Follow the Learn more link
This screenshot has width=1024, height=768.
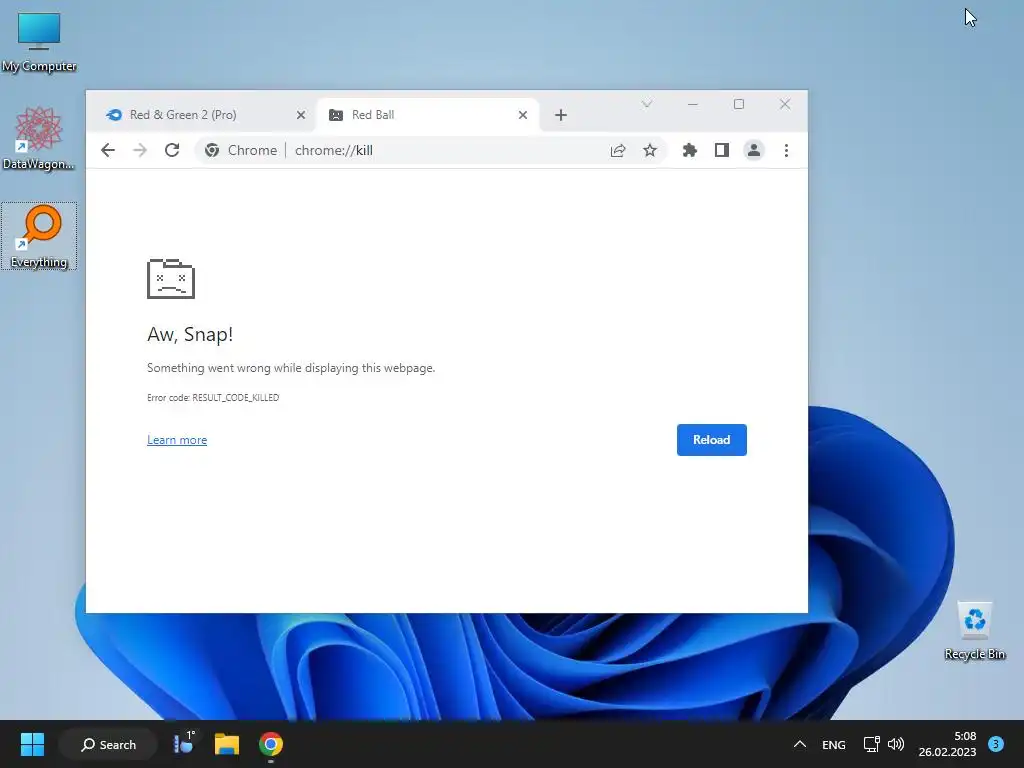coord(177,440)
